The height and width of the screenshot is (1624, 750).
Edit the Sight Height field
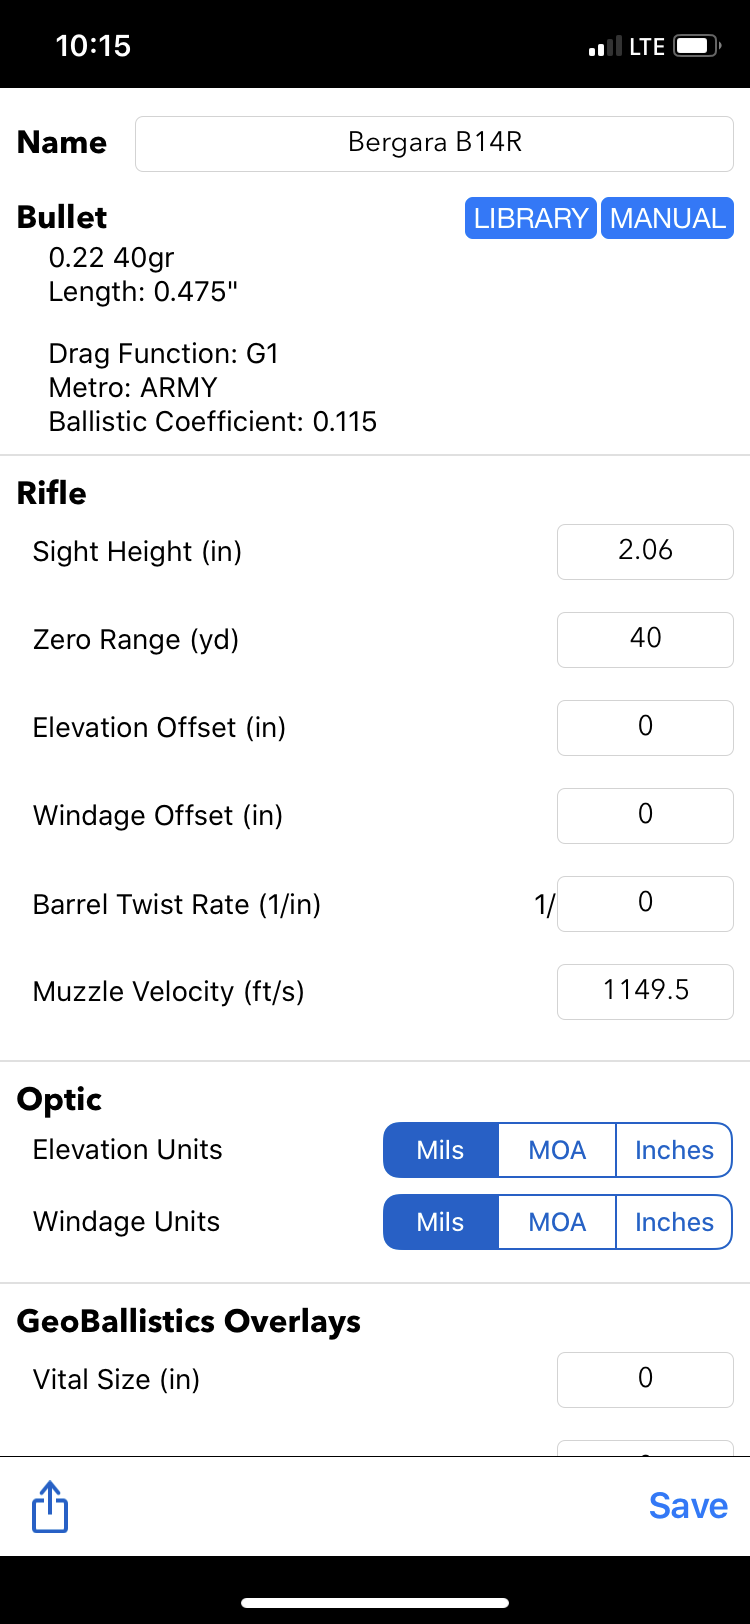pos(645,551)
